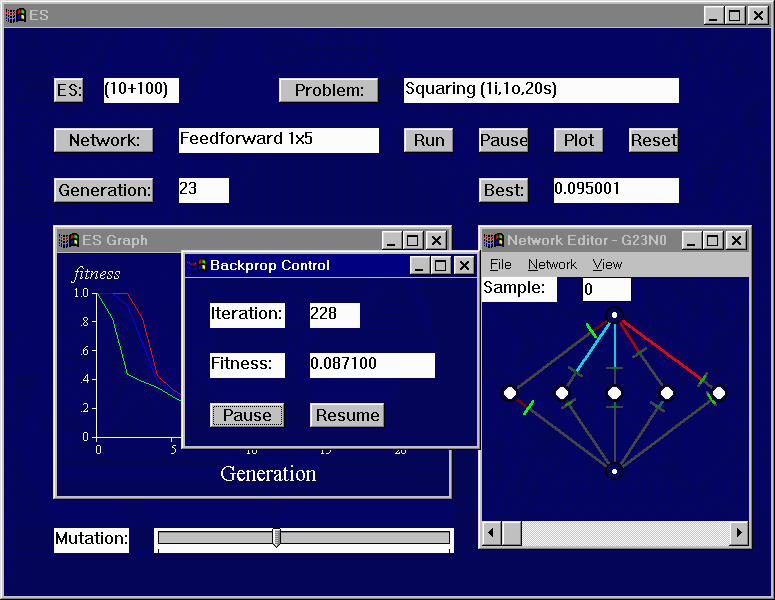Reset the evolution strategy run
Viewport: 775px width, 600px height.
pos(653,140)
